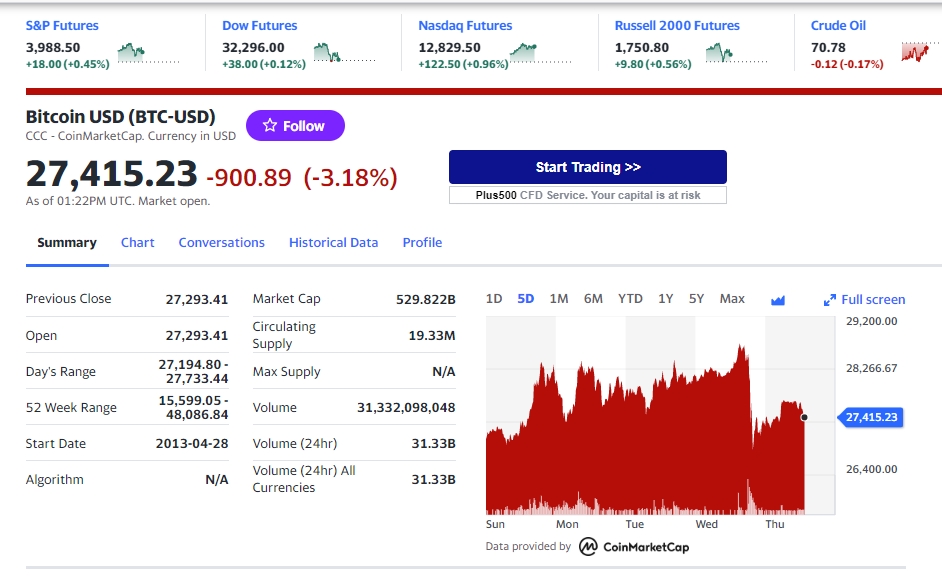Click the Volume (24hr) All Currencies label
Image resolution: width=942 pixels, height=586 pixels.
click(304, 479)
